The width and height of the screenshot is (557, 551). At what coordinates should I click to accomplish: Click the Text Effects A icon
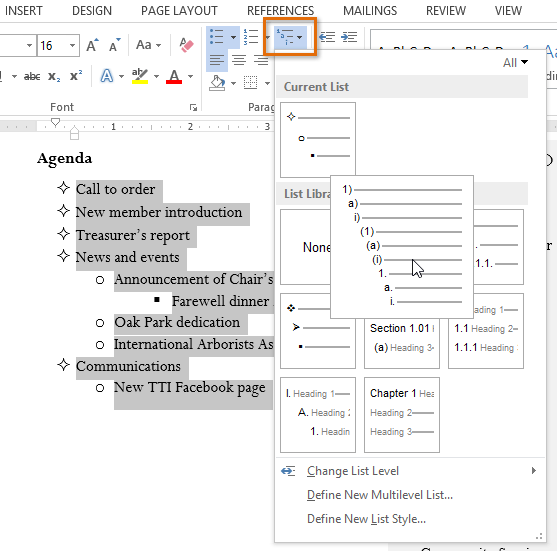click(107, 76)
